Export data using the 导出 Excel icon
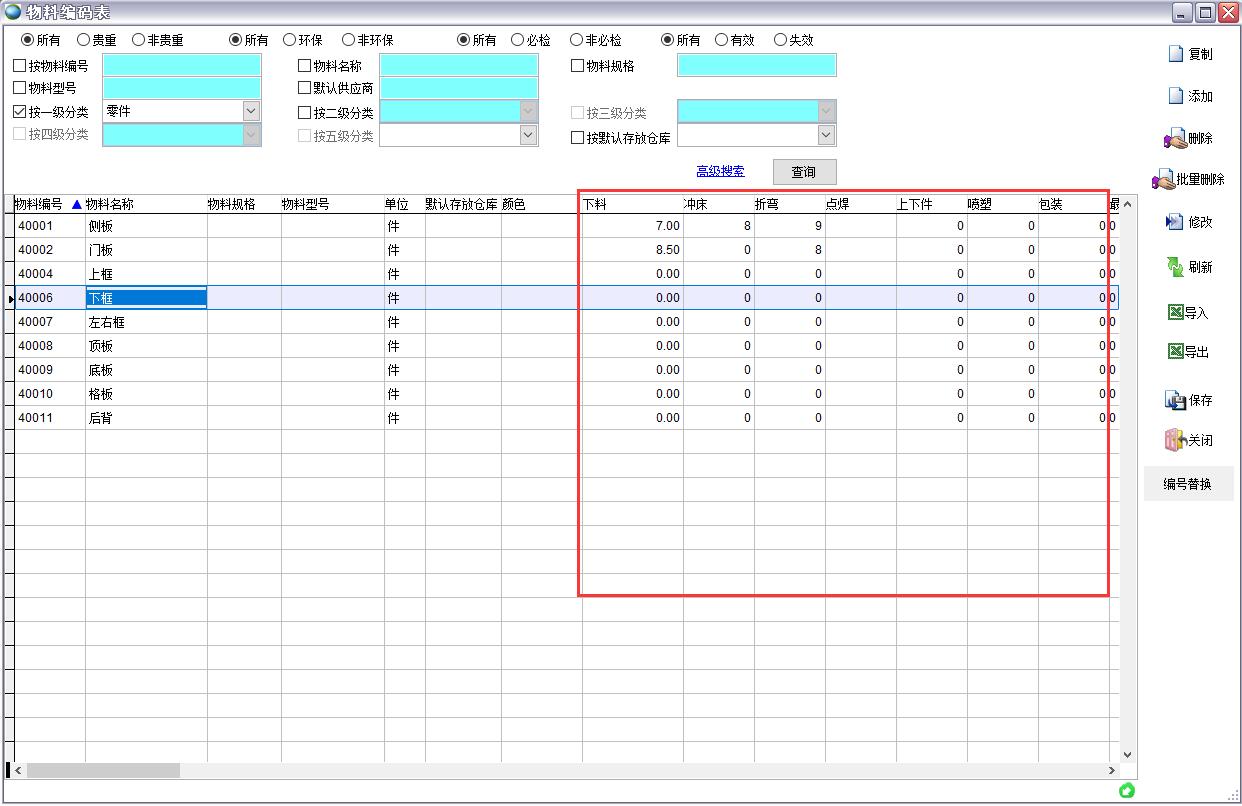The height and width of the screenshot is (806, 1242). click(1176, 352)
